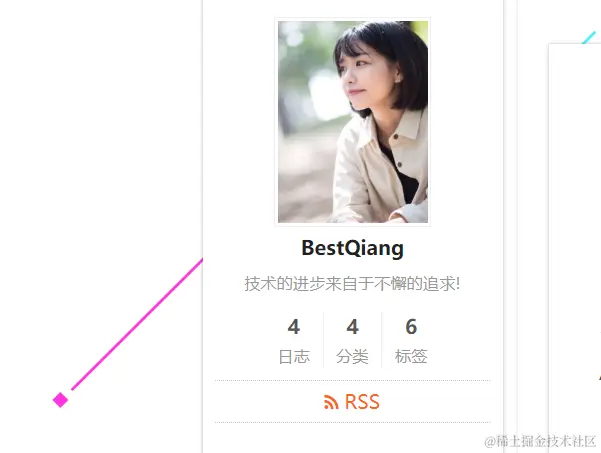Image resolution: width=601 pixels, height=453 pixels.
Task: Click the count 4 above 日志
Action: [294, 327]
